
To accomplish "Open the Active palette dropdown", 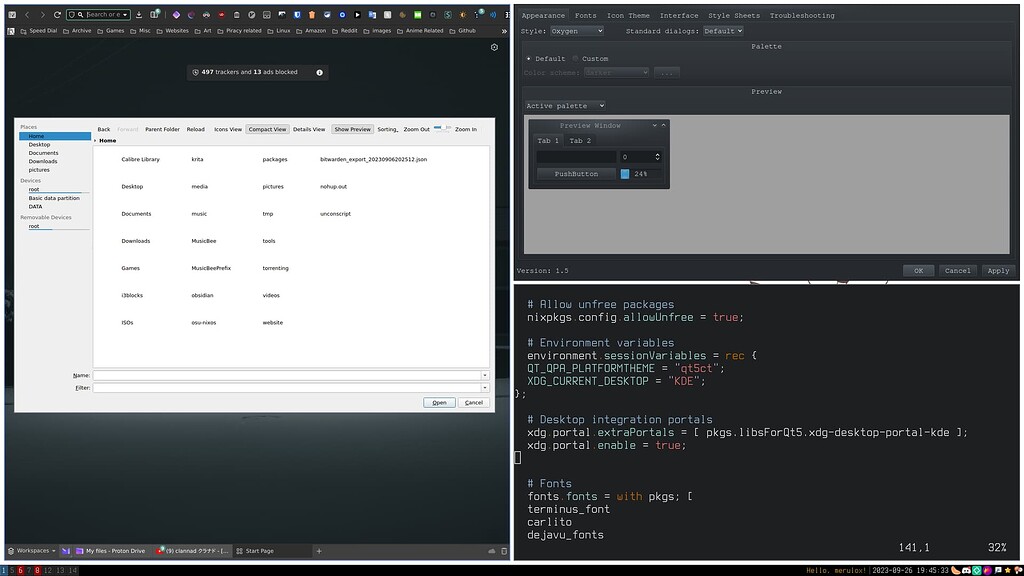I will pyautogui.click(x=565, y=105).
